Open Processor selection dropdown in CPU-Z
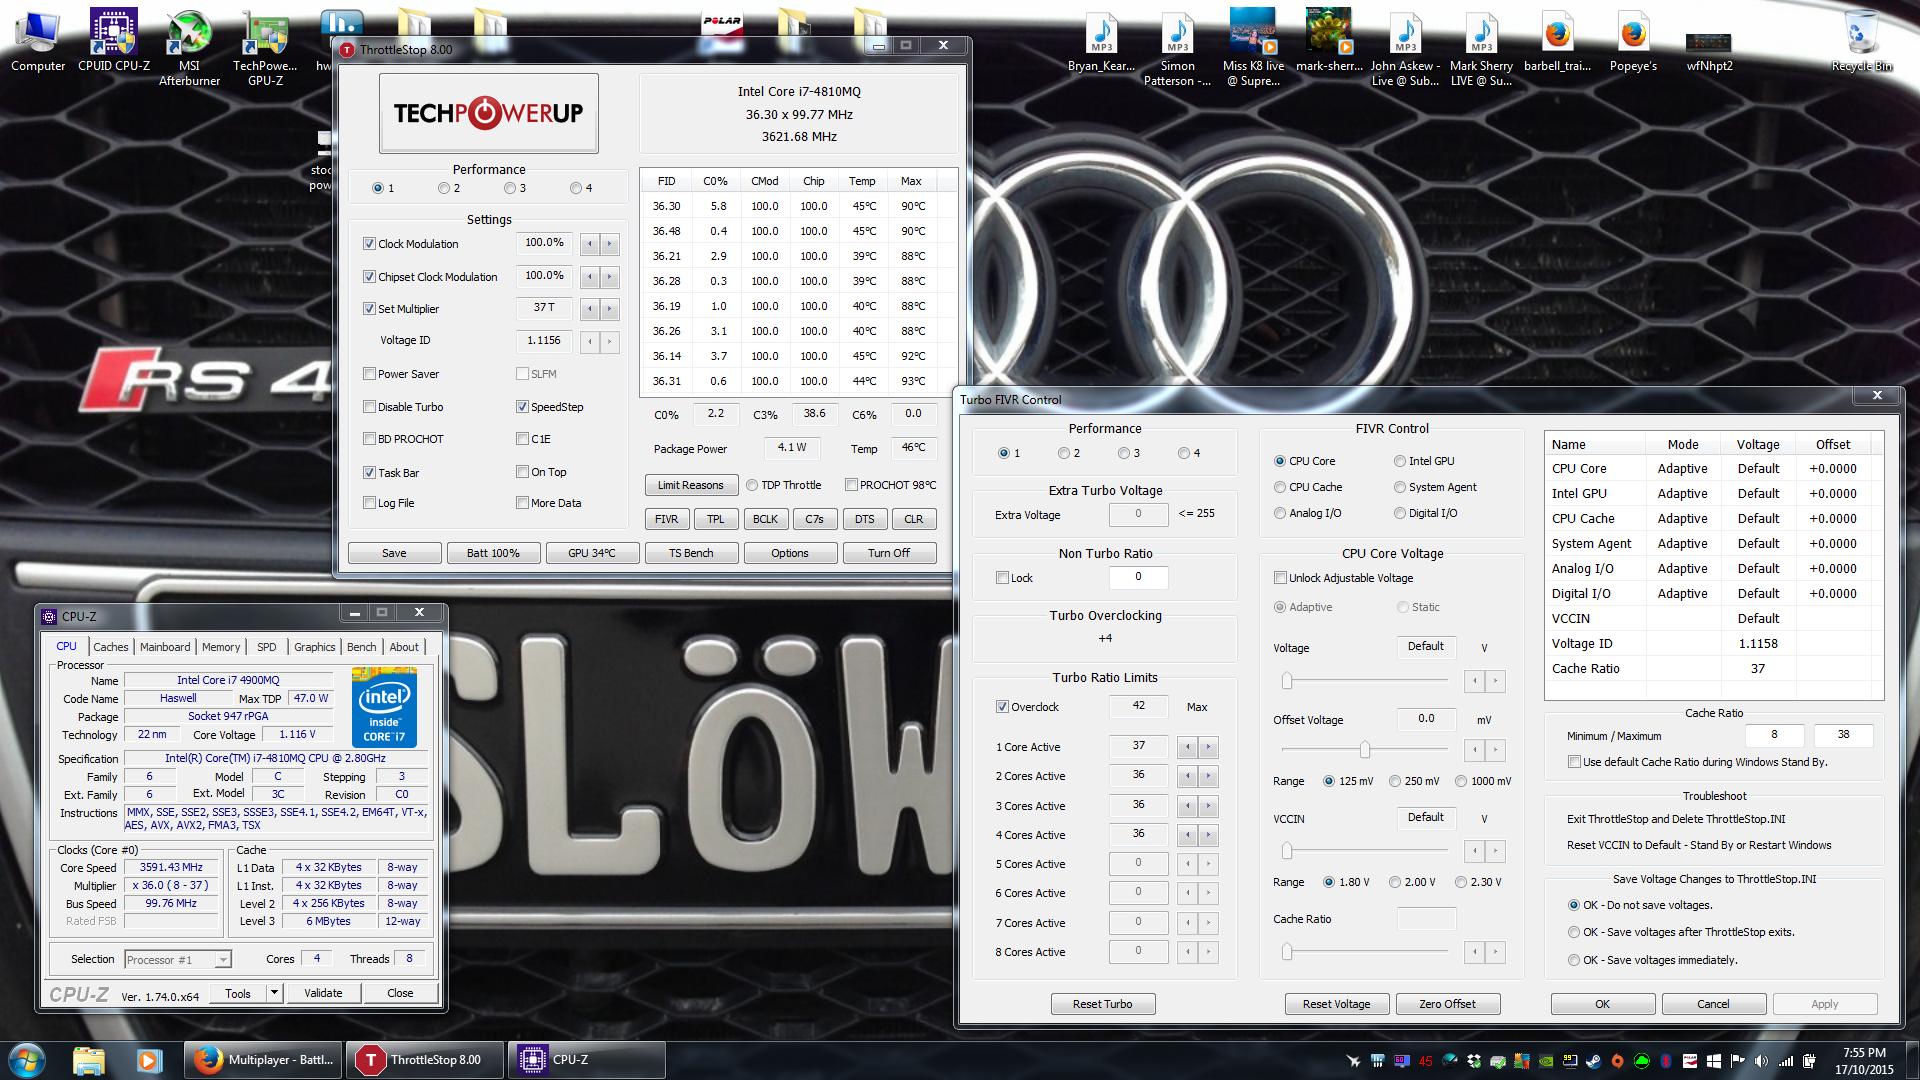Image resolution: width=1920 pixels, height=1080 pixels. [222, 960]
